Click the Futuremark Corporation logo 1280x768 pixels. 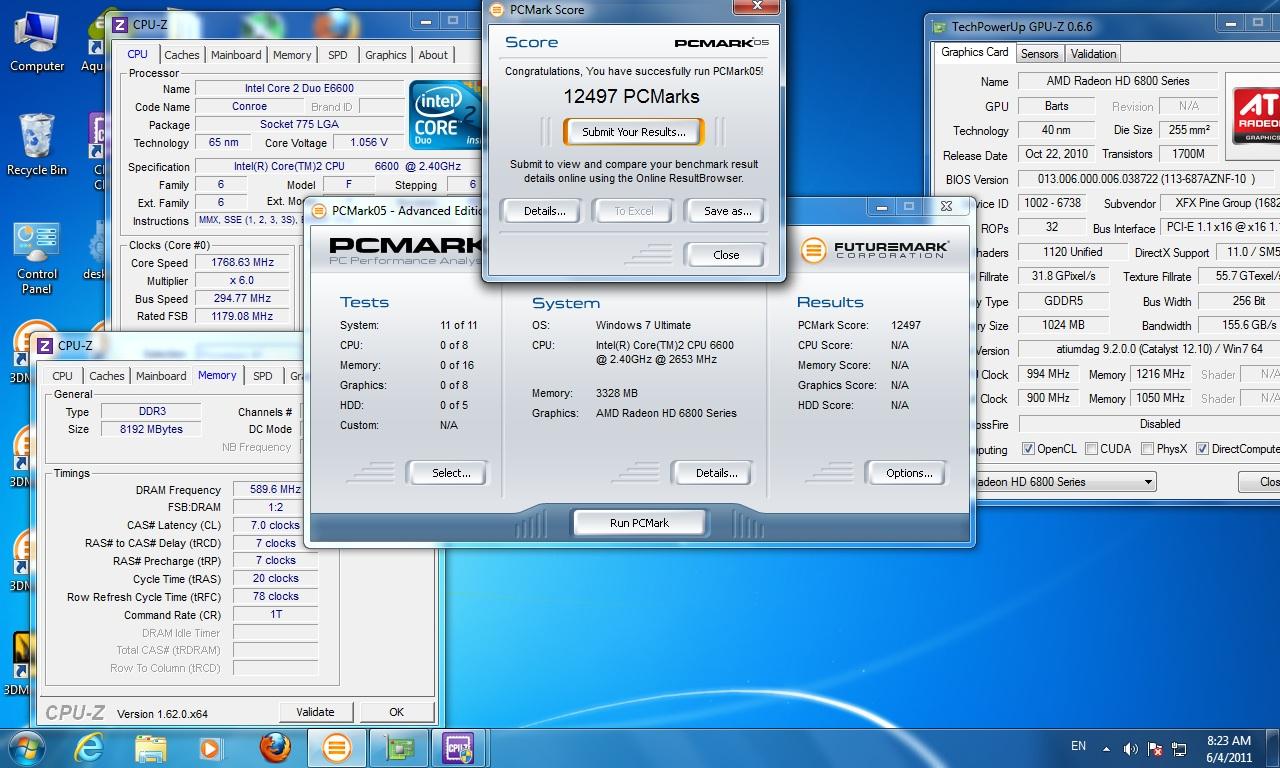(875, 249)
